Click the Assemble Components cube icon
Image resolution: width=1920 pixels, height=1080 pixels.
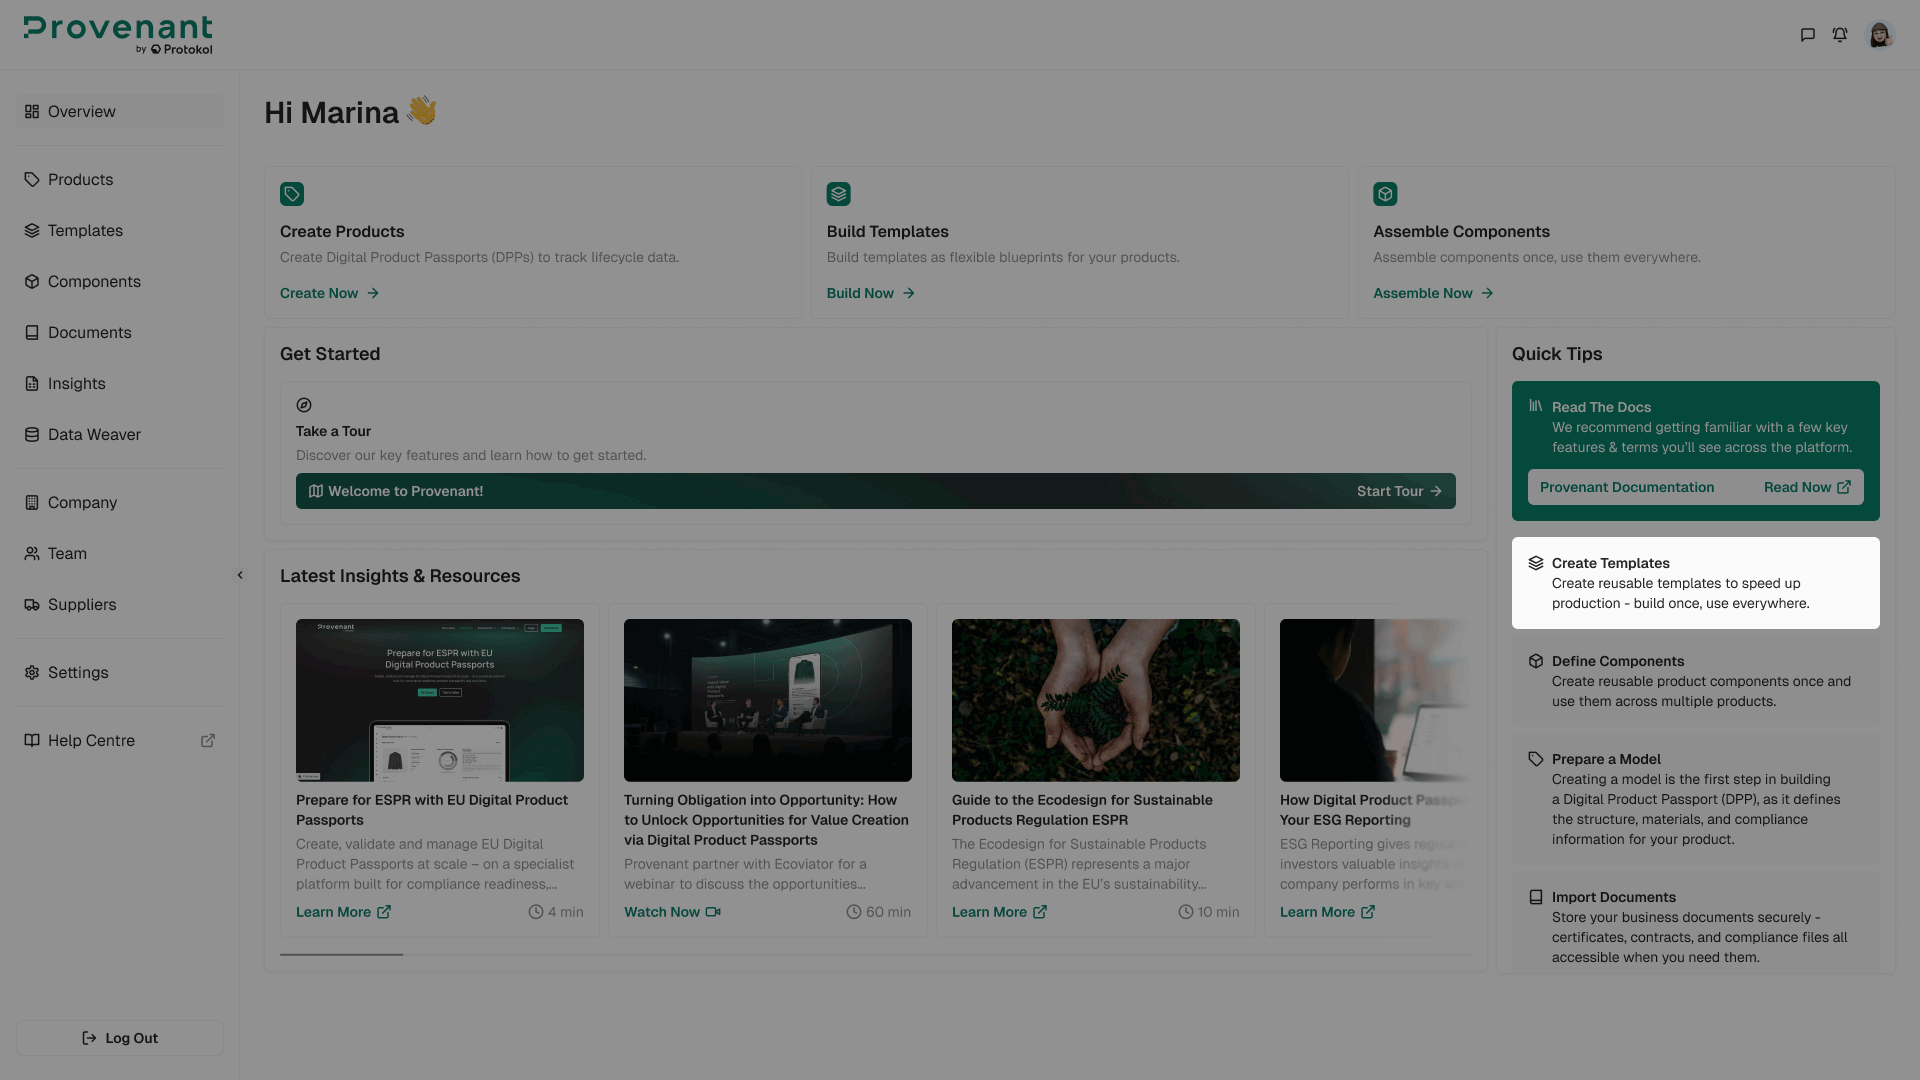coord(1385,194)
